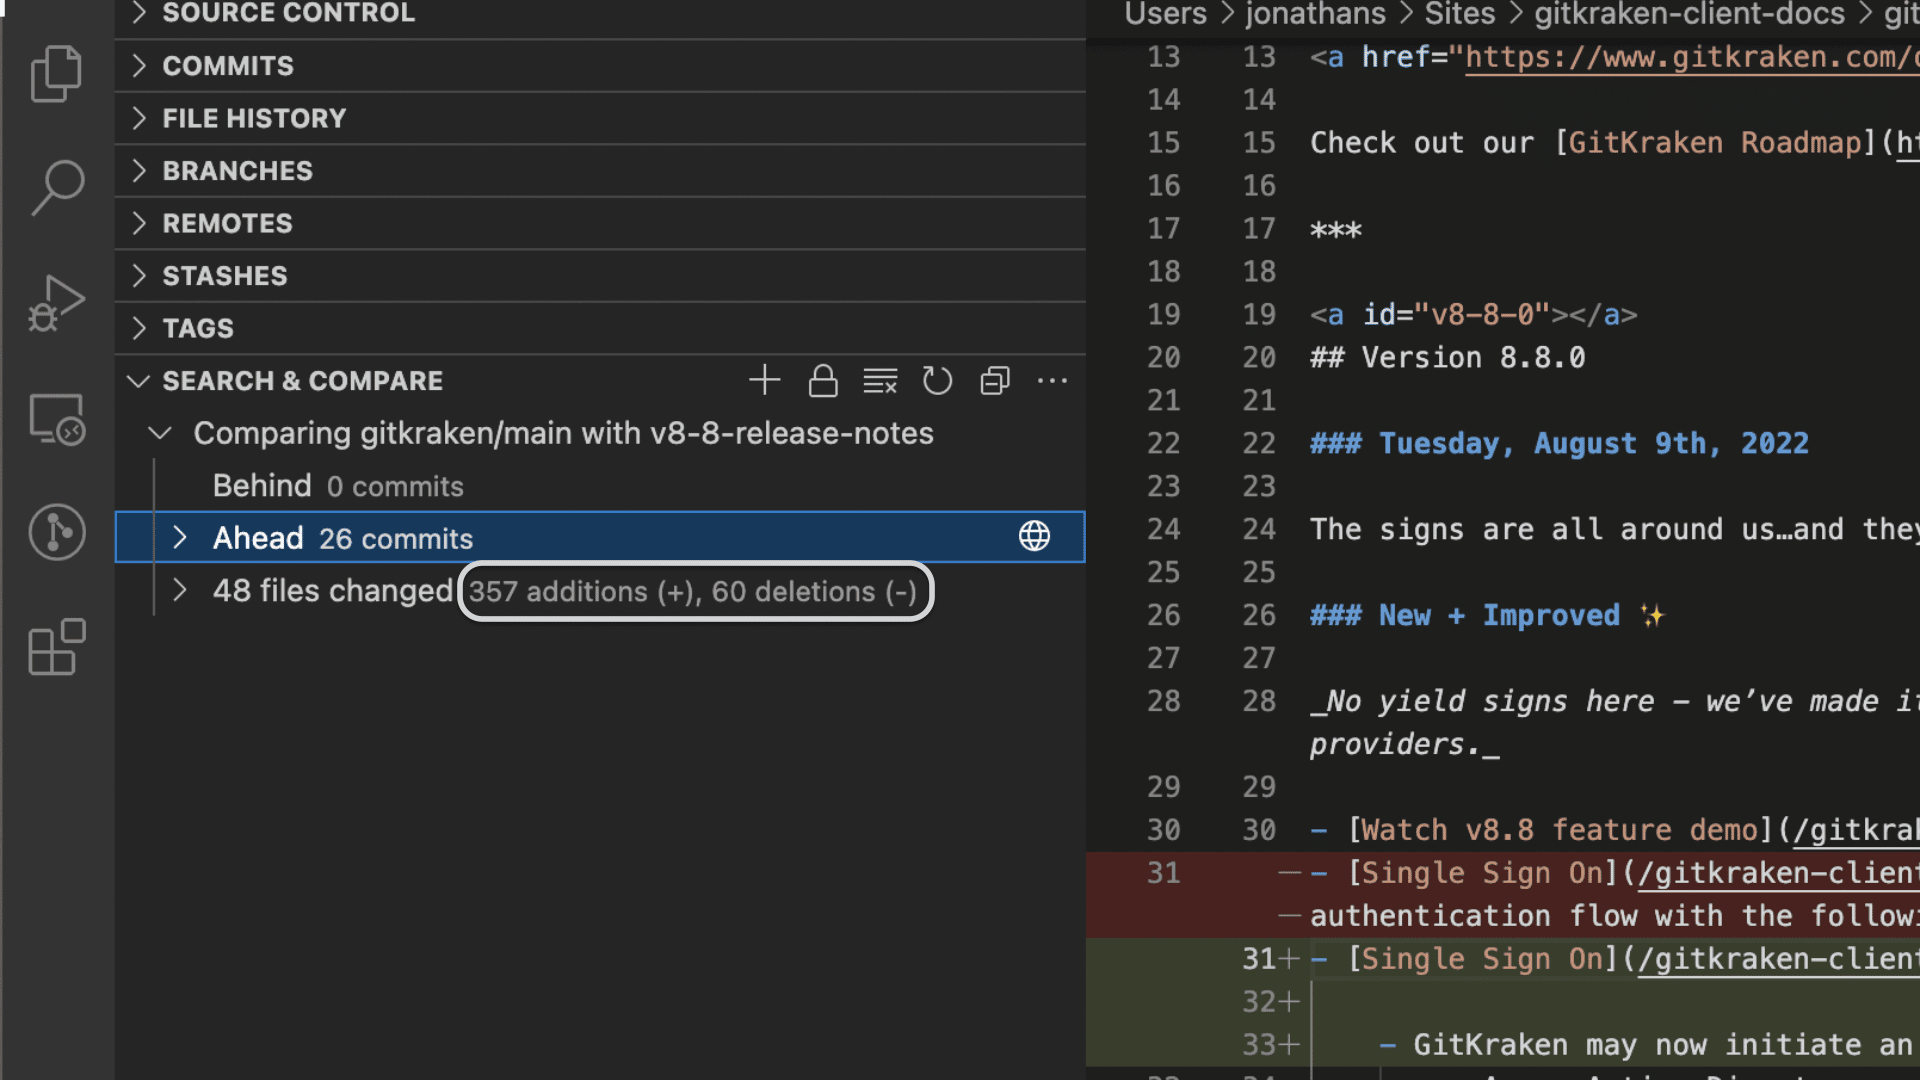
Task: Expand the Ahead 26 commits node
Action: pyautogui.click(x=180, y=538)
